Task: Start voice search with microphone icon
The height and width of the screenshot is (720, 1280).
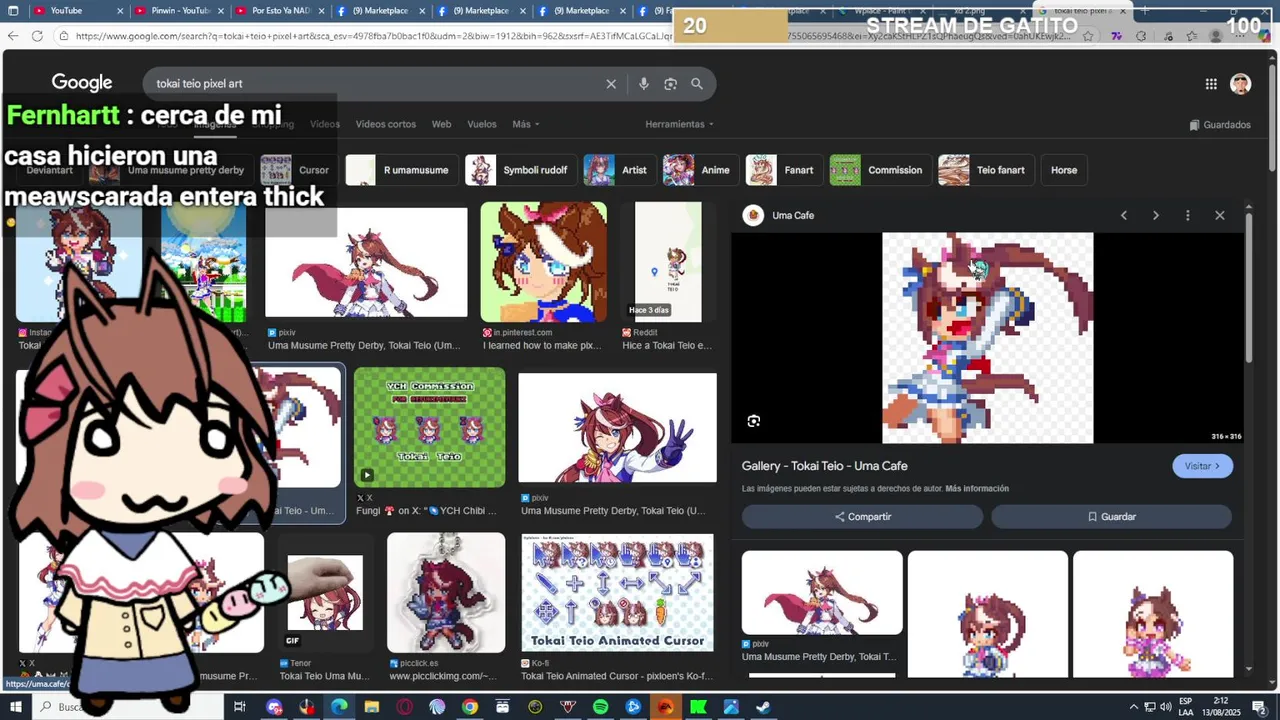Action: pos(644,84)
